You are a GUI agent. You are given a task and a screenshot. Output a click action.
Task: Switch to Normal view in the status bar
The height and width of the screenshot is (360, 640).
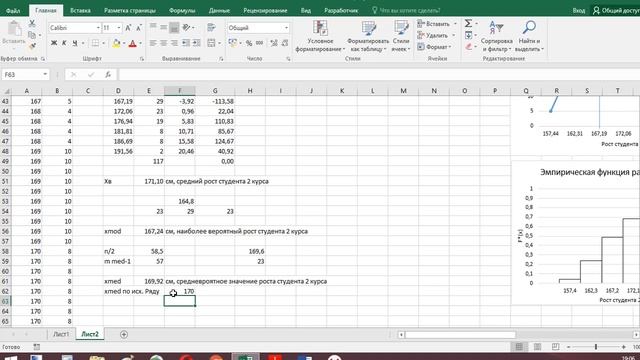click(519, 347)
